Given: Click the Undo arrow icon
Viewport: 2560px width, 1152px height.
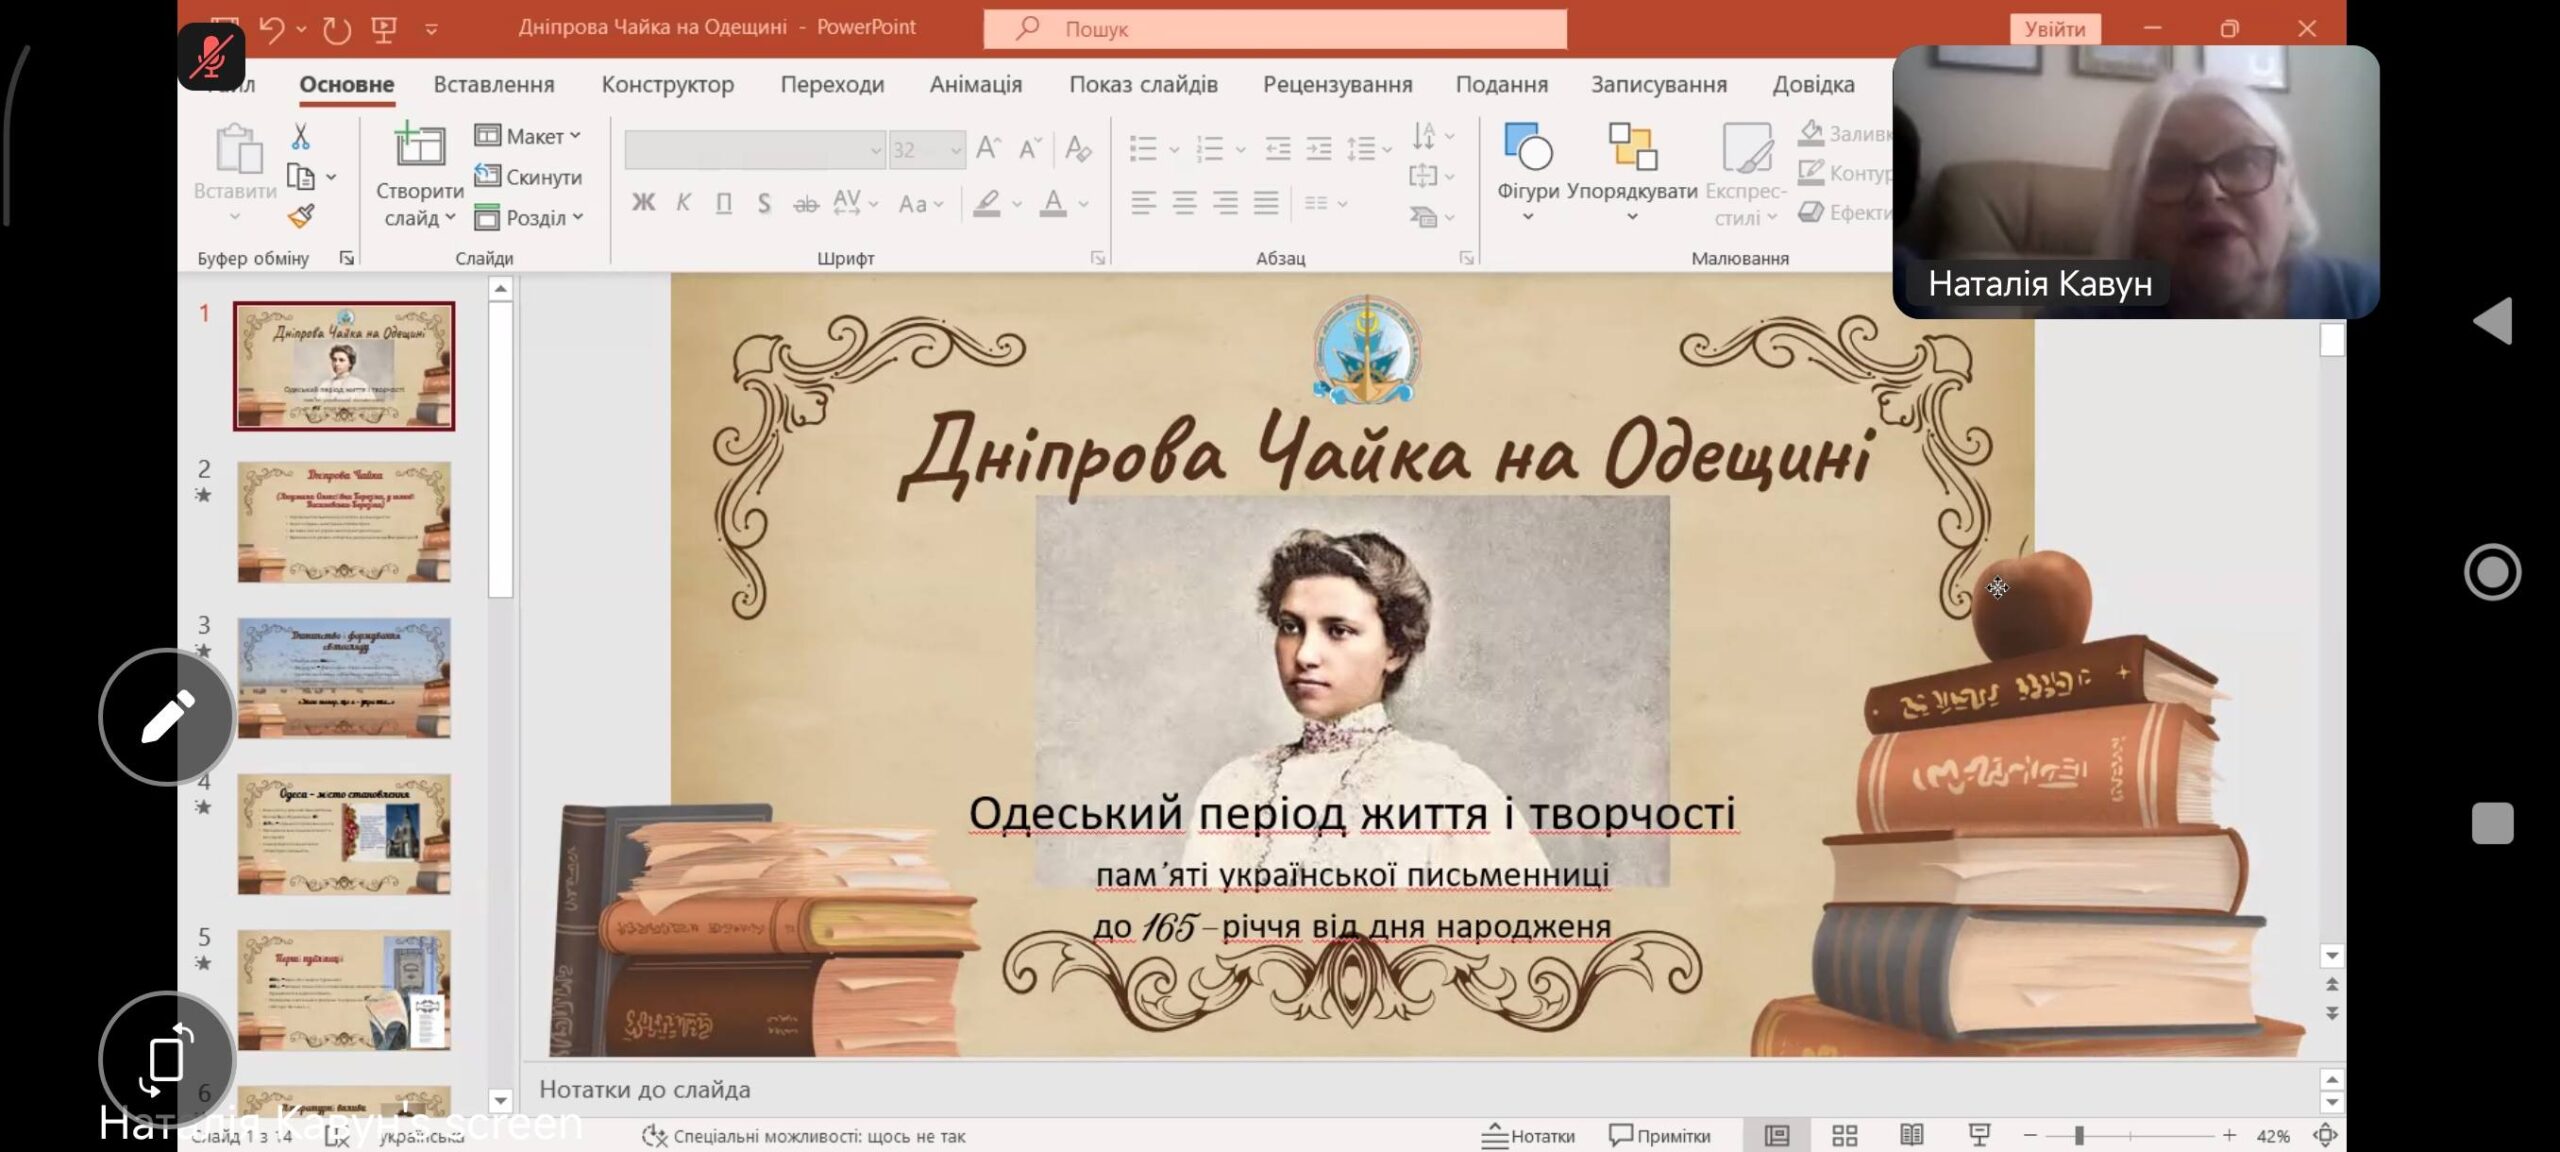Looking at the screenshot, I should [272, 29].
